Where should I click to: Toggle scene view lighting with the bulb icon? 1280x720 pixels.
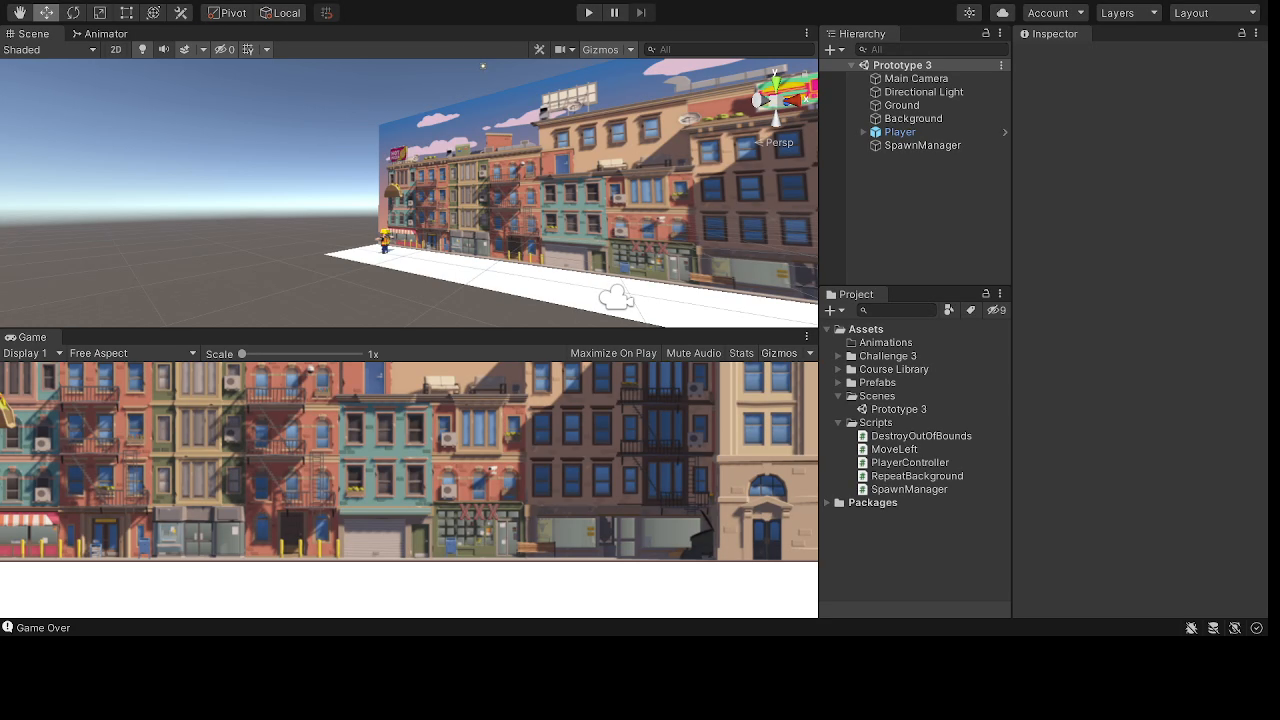(x=143, y=49)
